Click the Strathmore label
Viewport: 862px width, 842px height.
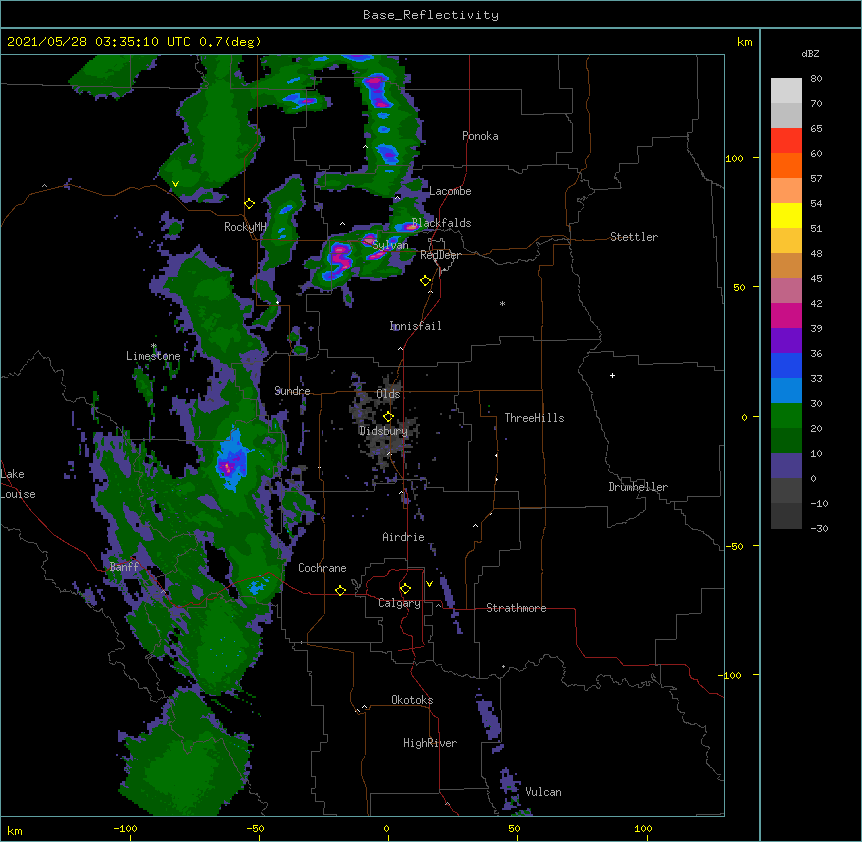pos(516,608)
